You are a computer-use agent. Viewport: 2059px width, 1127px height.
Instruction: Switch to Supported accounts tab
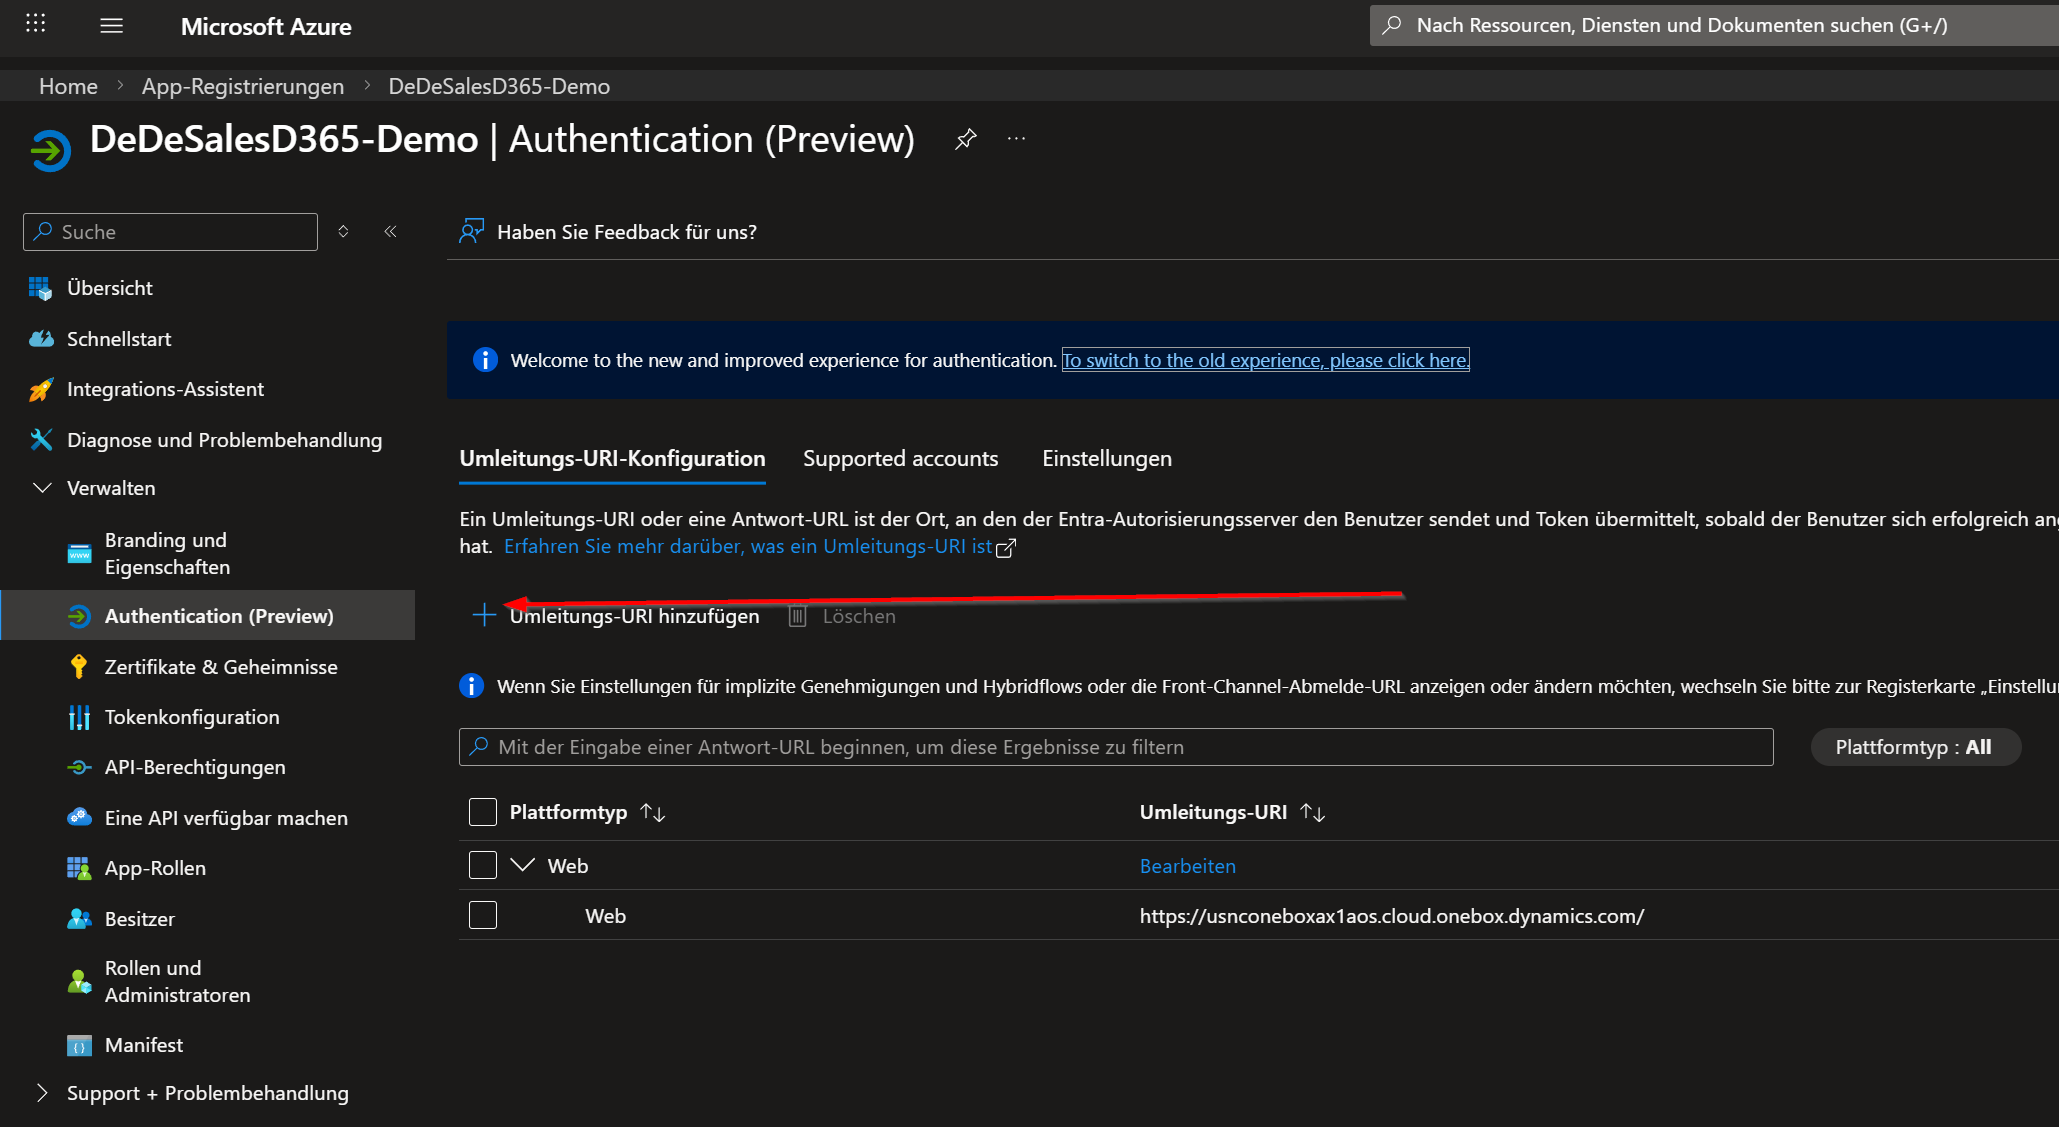(901, 458)
